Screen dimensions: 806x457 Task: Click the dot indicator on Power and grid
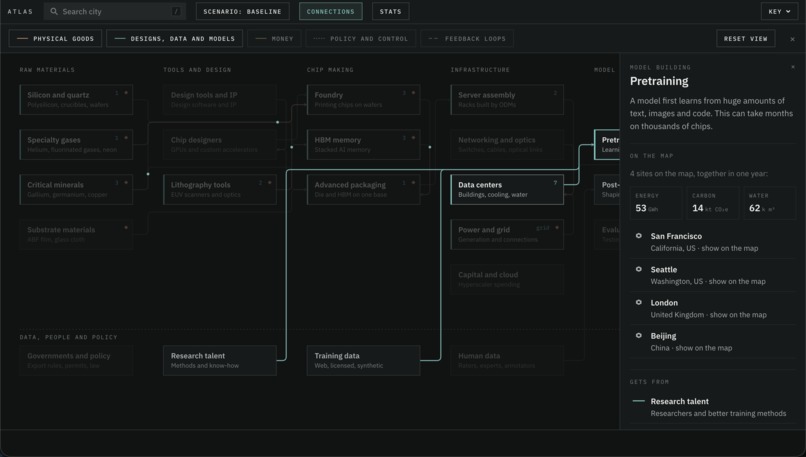(x=557, y=228)
